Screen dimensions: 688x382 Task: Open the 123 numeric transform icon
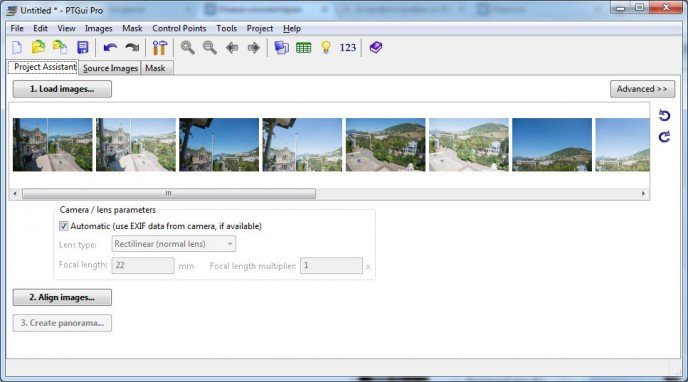[348, 47]
